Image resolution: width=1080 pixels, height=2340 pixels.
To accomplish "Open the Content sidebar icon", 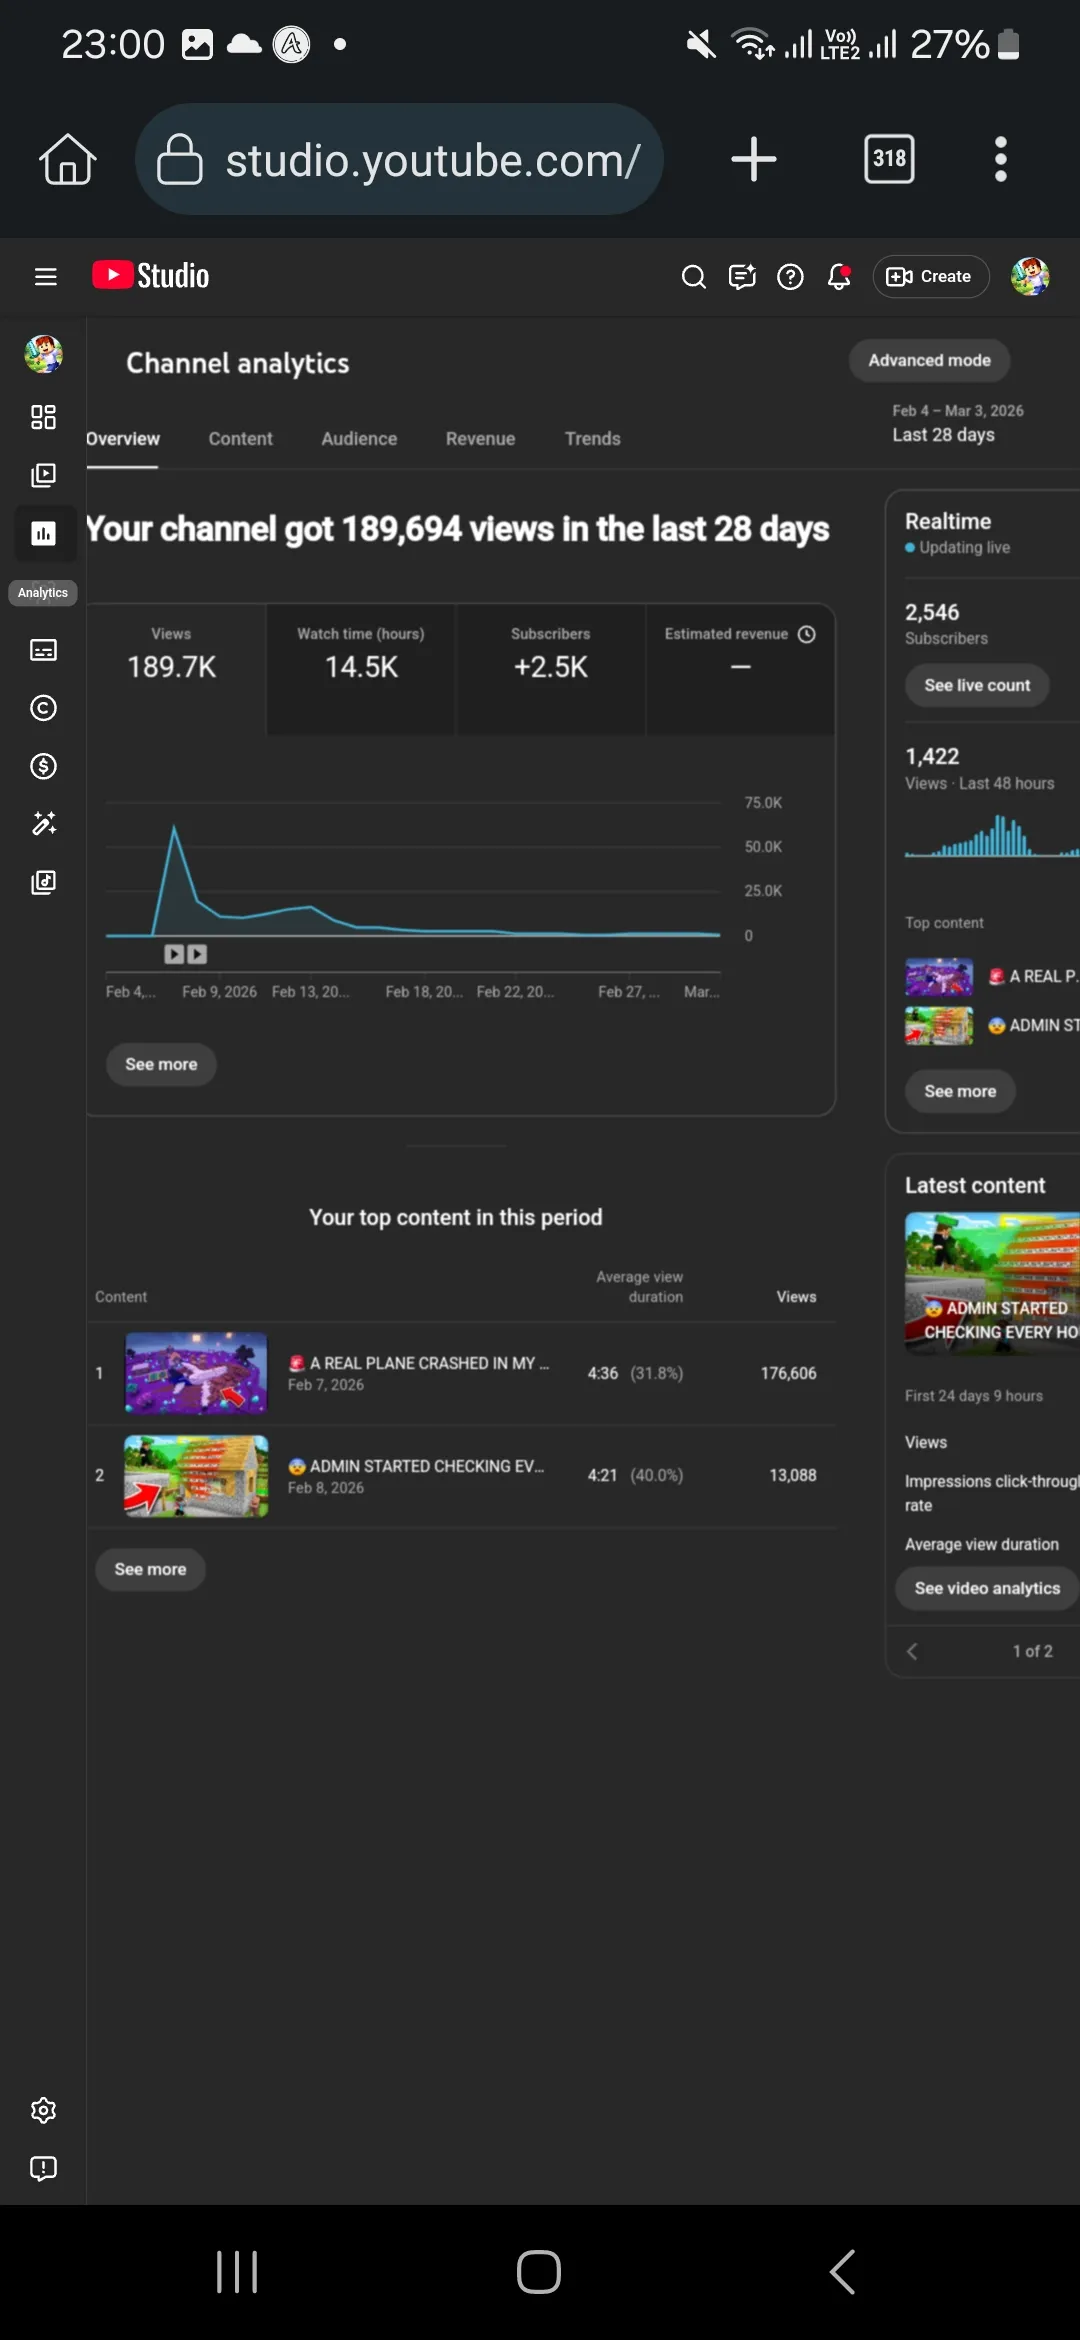I will (x=43, y=475).
